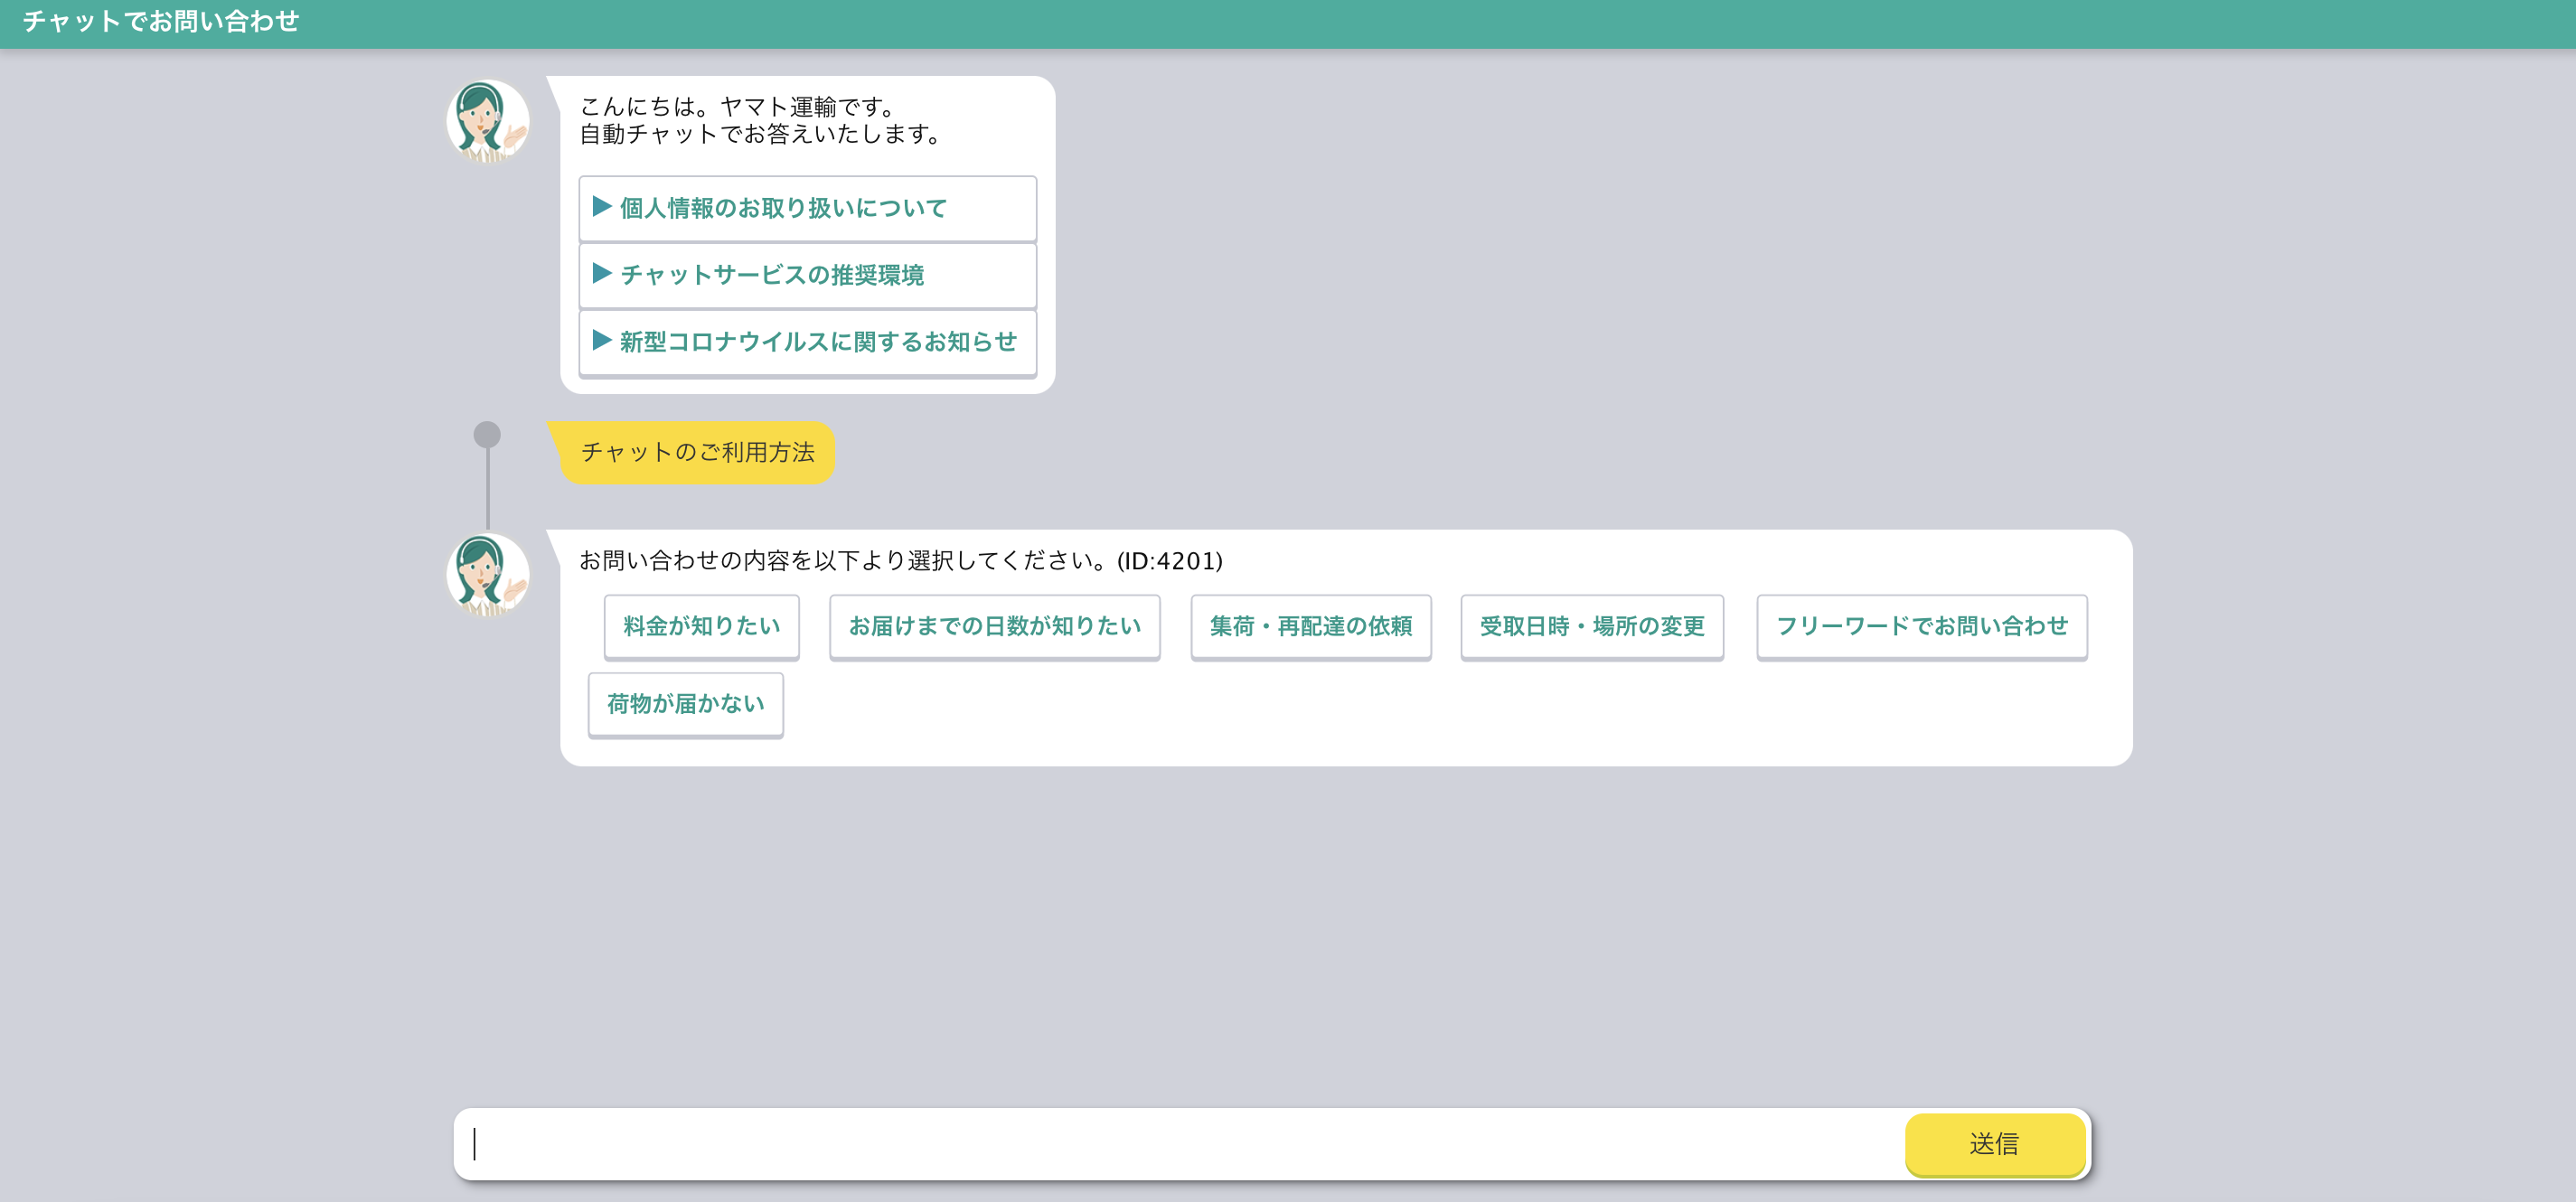Click the チャットでお問い合わせ header title
Screen dimensions: 2576x1202
(161, 21)
